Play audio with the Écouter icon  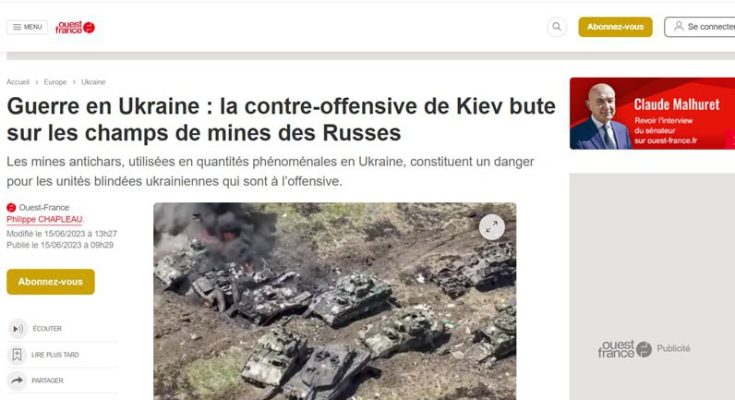point(17,329)
